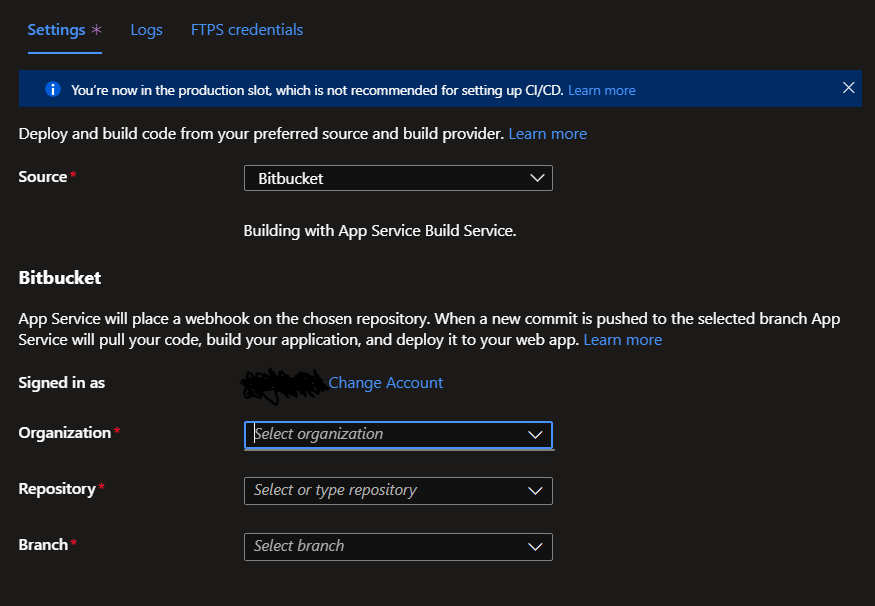Click the chevron arrow on Source dropdown

tap(537, 178)
